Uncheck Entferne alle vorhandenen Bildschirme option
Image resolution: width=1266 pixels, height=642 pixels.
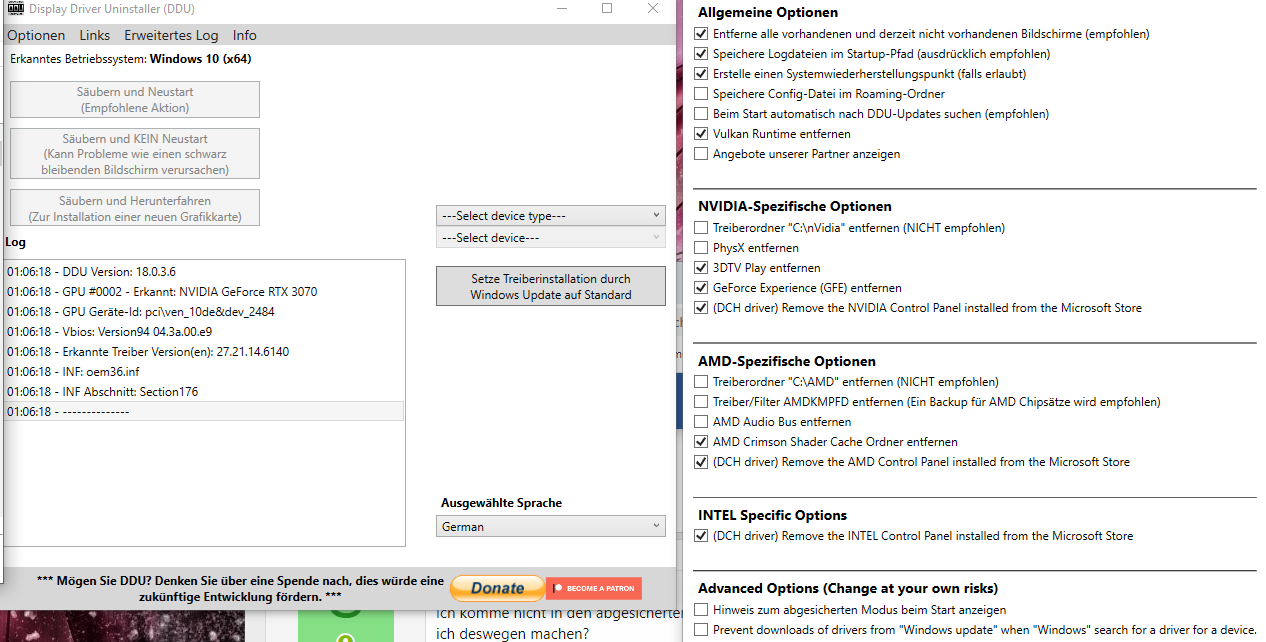click(701, 34)
